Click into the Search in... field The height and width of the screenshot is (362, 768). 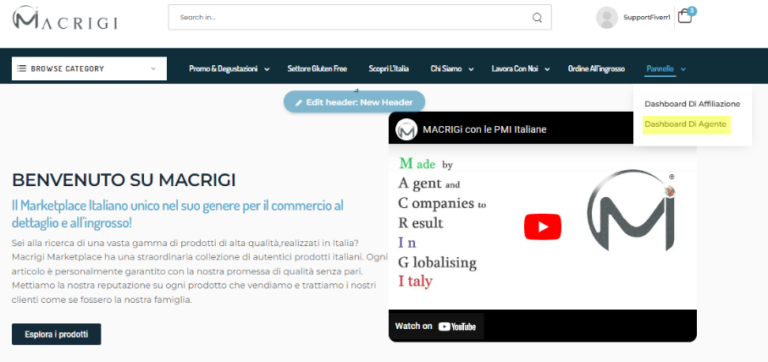click(x=350, y=18)
